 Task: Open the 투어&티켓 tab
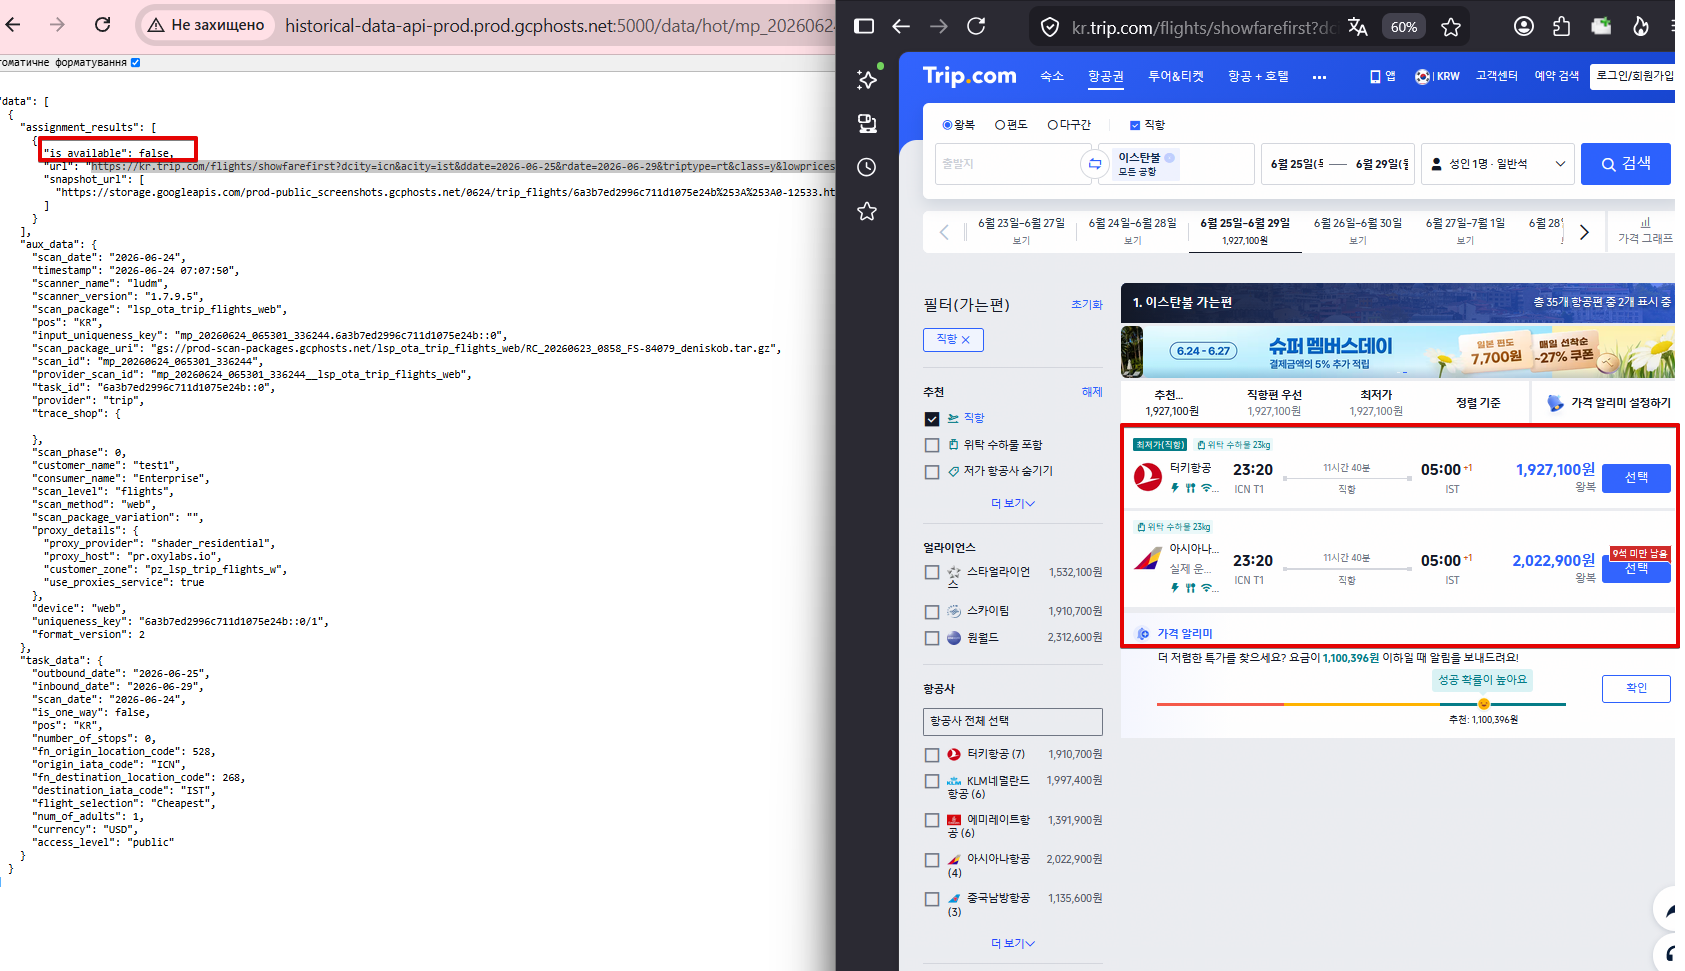tap(1176, 76)
